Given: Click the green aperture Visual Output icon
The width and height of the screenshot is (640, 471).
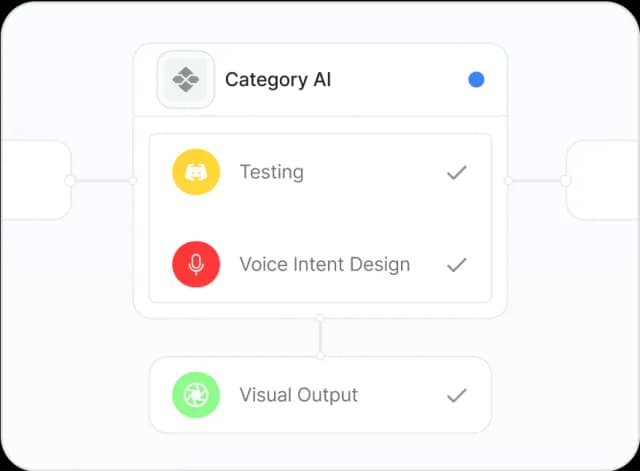Looking at the screenshot, I should pyautogui.click(x=196, y=395).
